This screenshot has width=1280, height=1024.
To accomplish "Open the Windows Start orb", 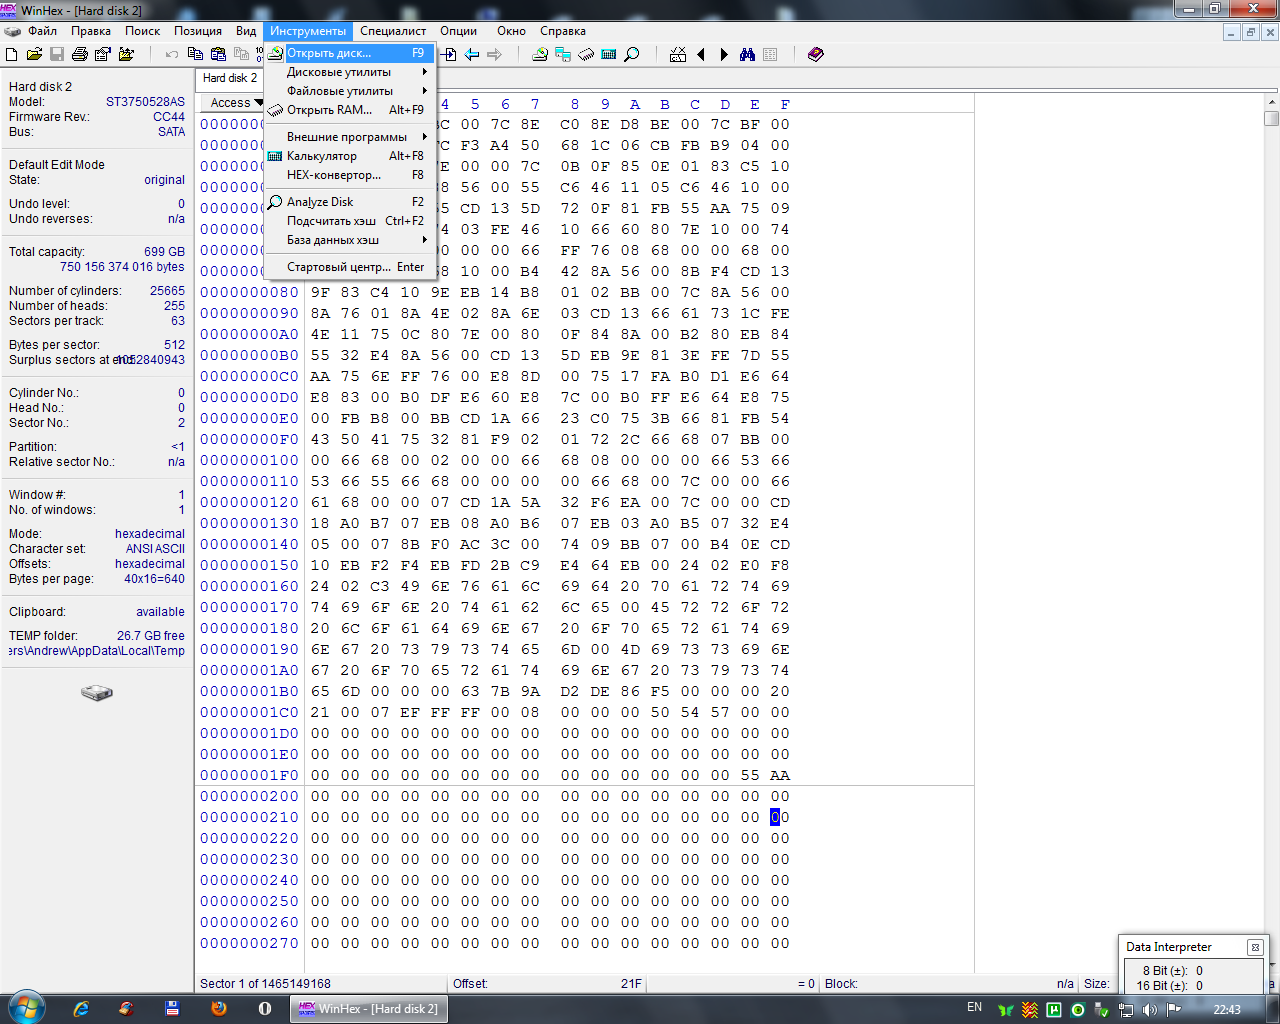I will click(x=26, y=1008).
